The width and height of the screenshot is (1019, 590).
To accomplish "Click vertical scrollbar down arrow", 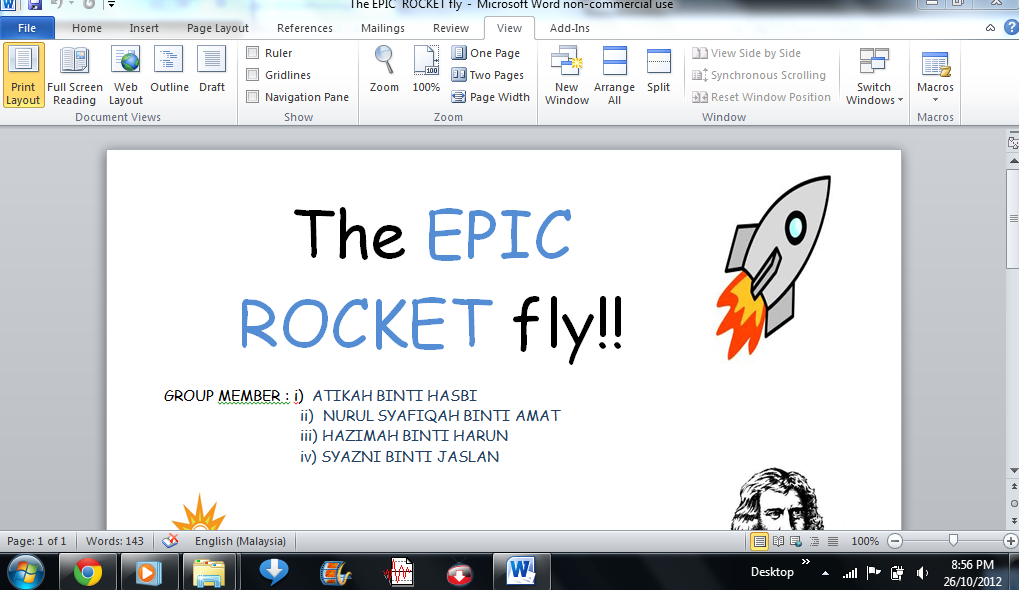I will [x=1013, y=470].
